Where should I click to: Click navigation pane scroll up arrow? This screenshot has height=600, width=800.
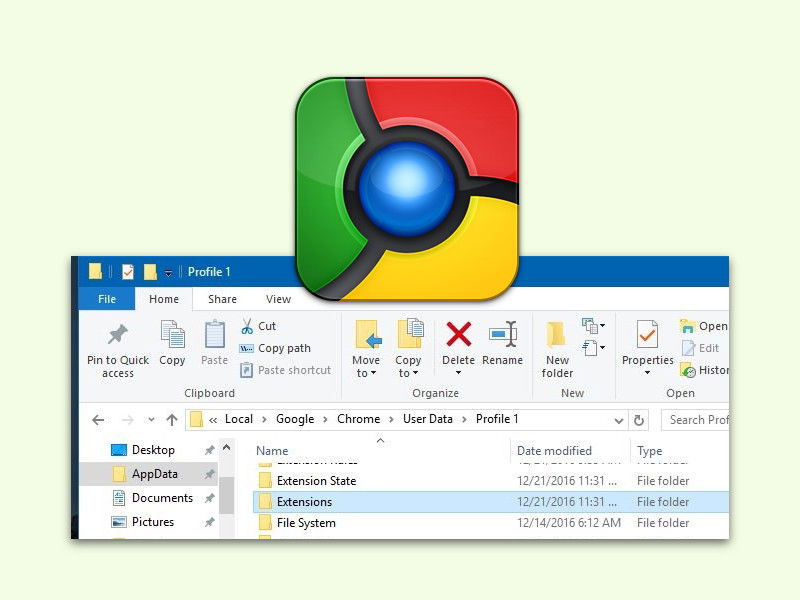click(227, 447)
